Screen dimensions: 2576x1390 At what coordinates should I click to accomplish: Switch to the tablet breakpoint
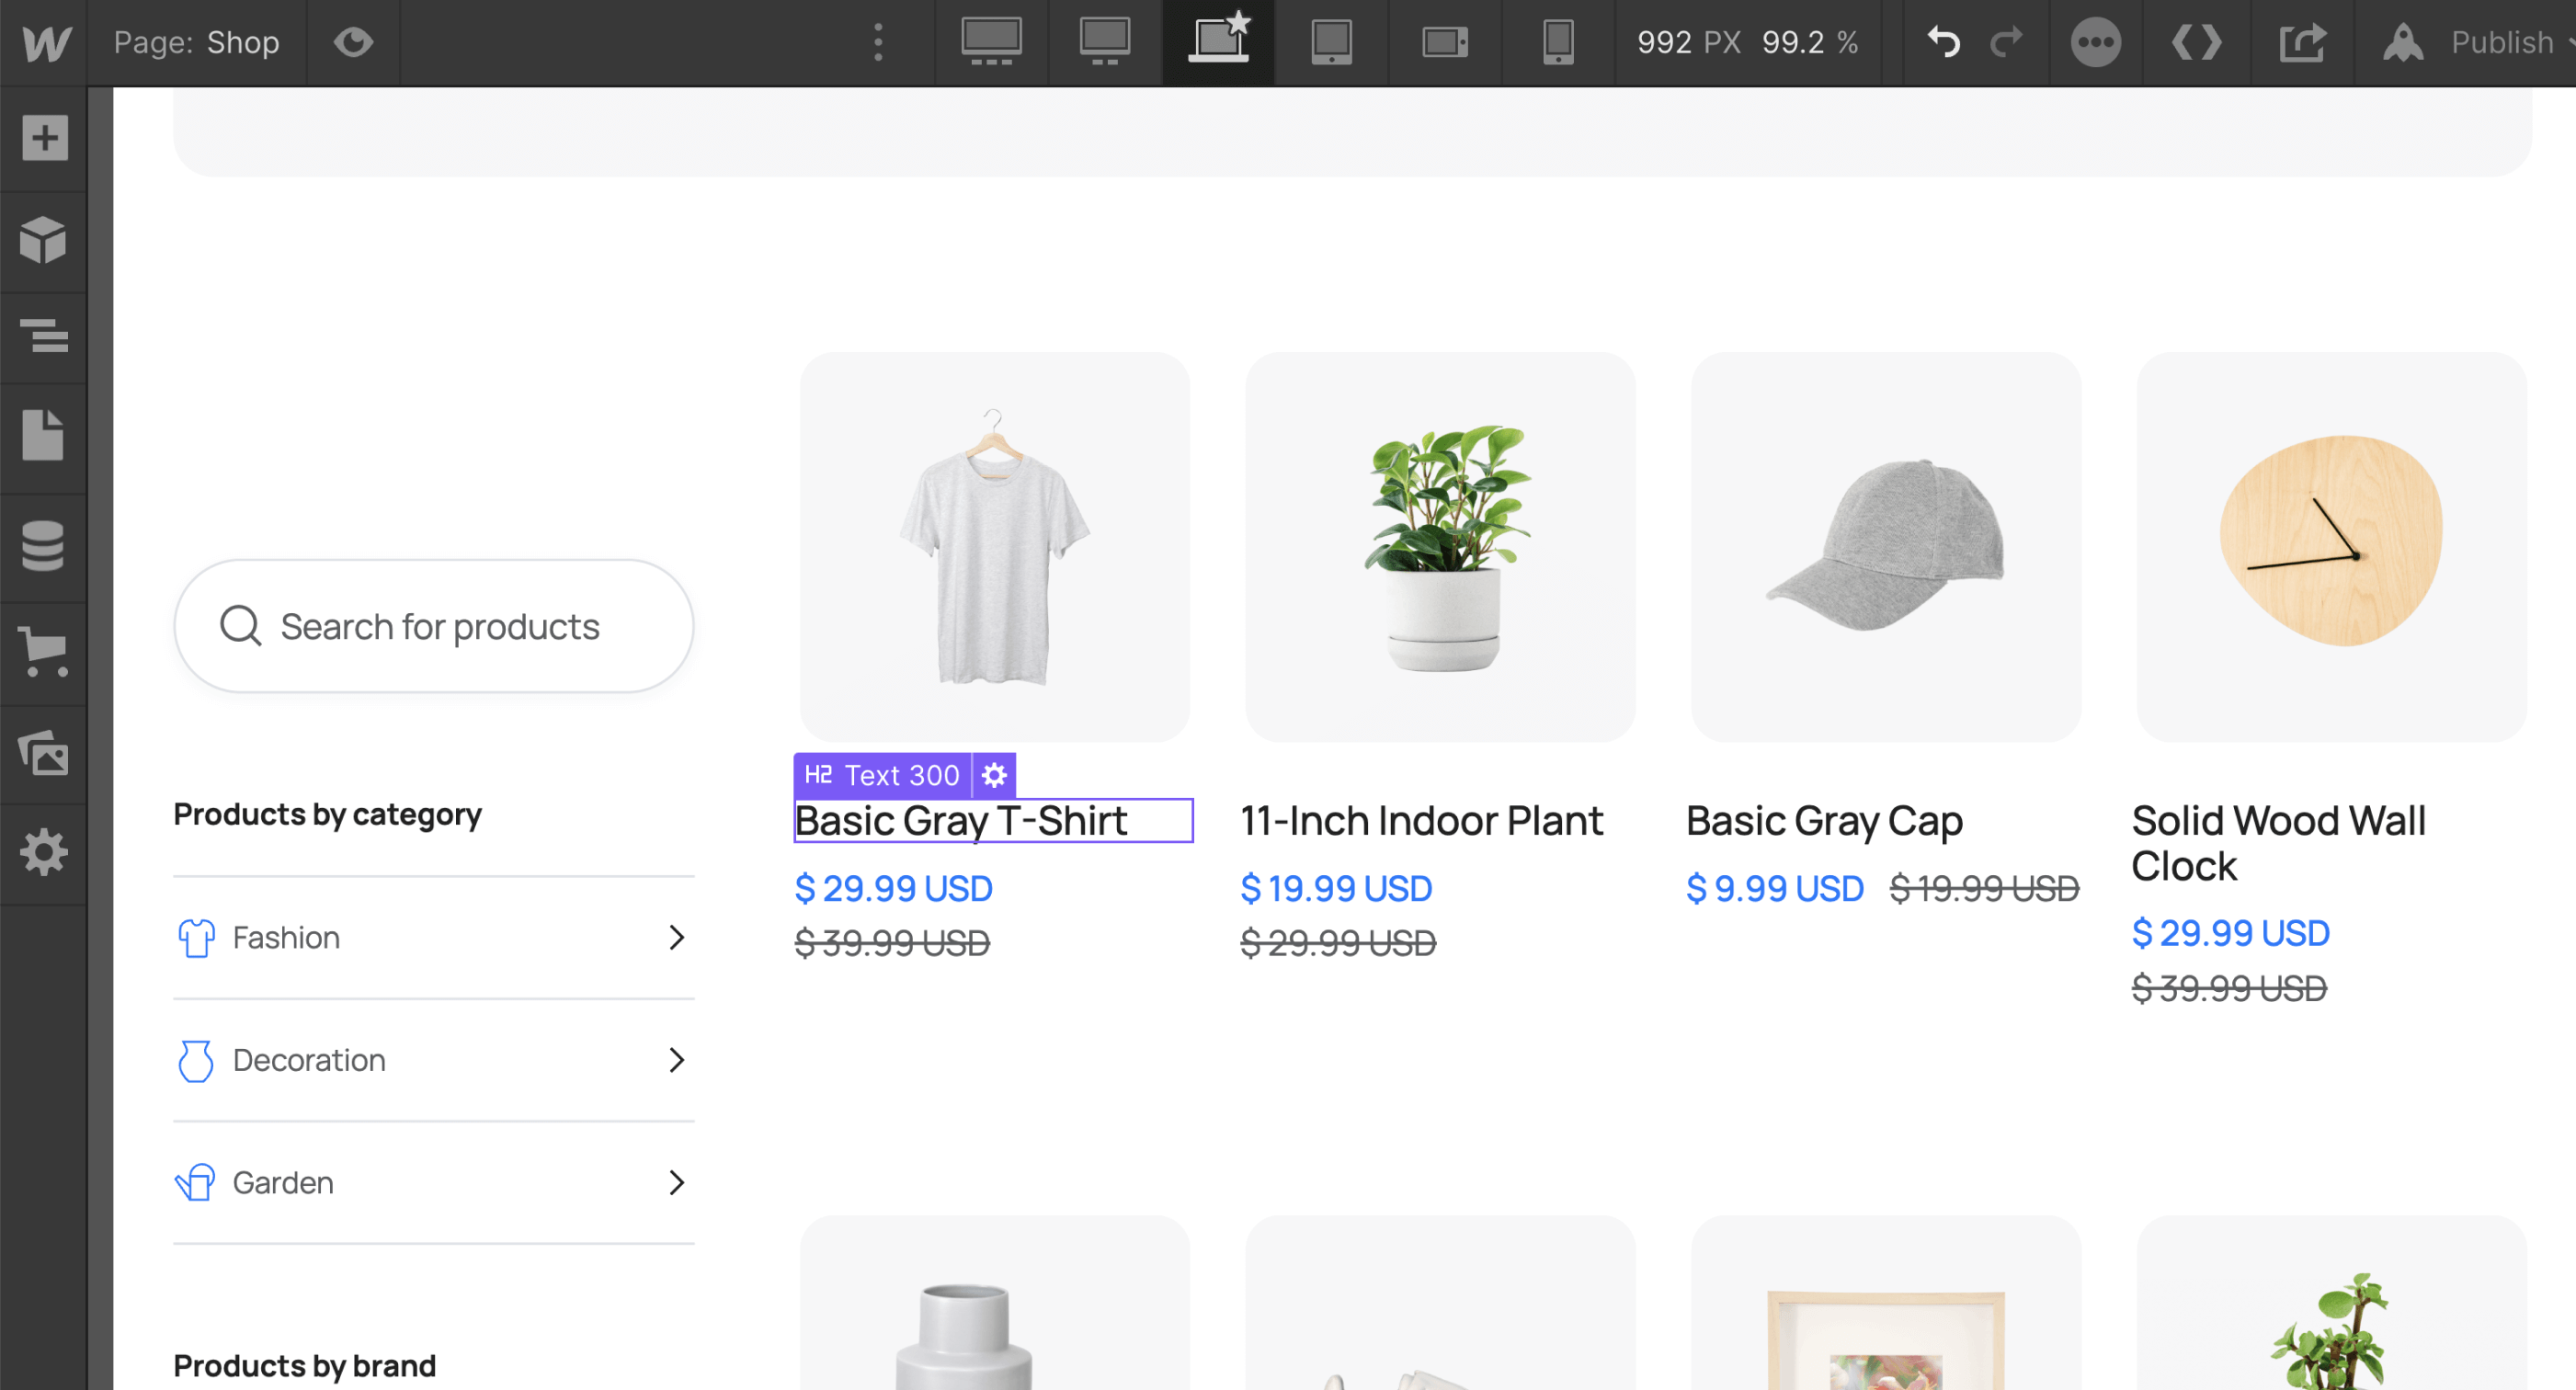tap(1331, 42)
